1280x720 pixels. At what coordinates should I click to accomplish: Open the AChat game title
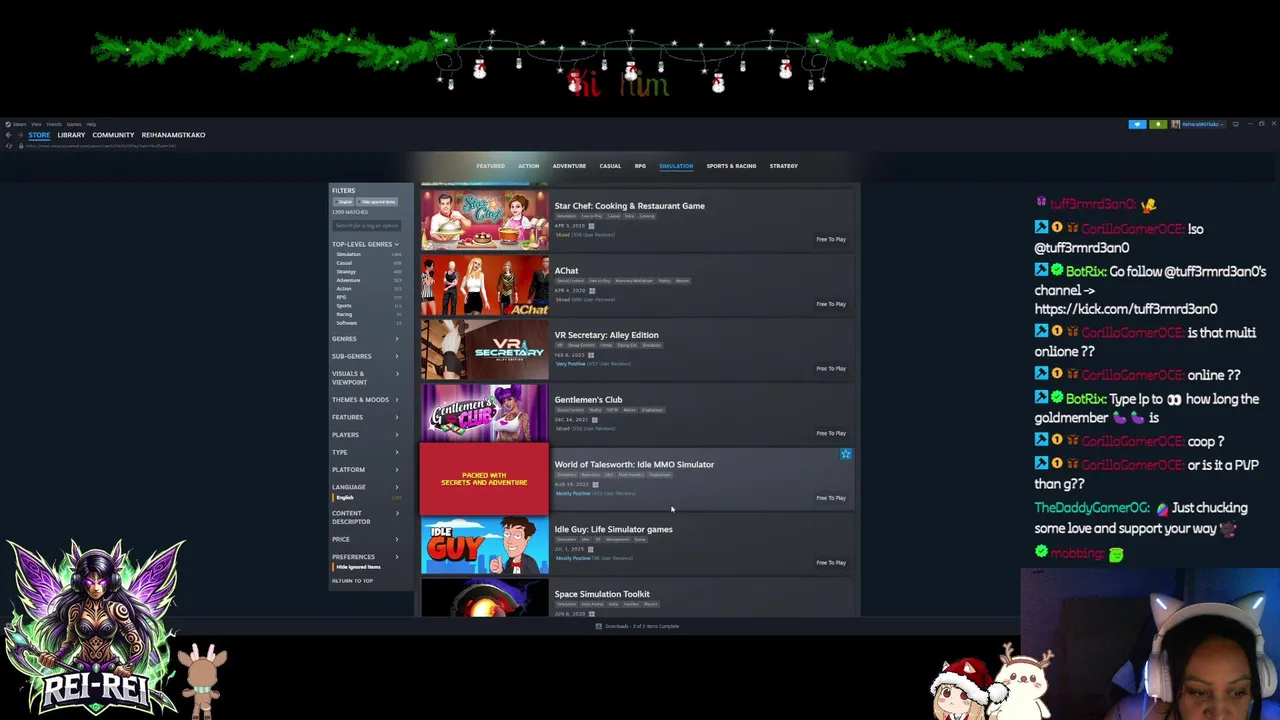pos(566,271)
